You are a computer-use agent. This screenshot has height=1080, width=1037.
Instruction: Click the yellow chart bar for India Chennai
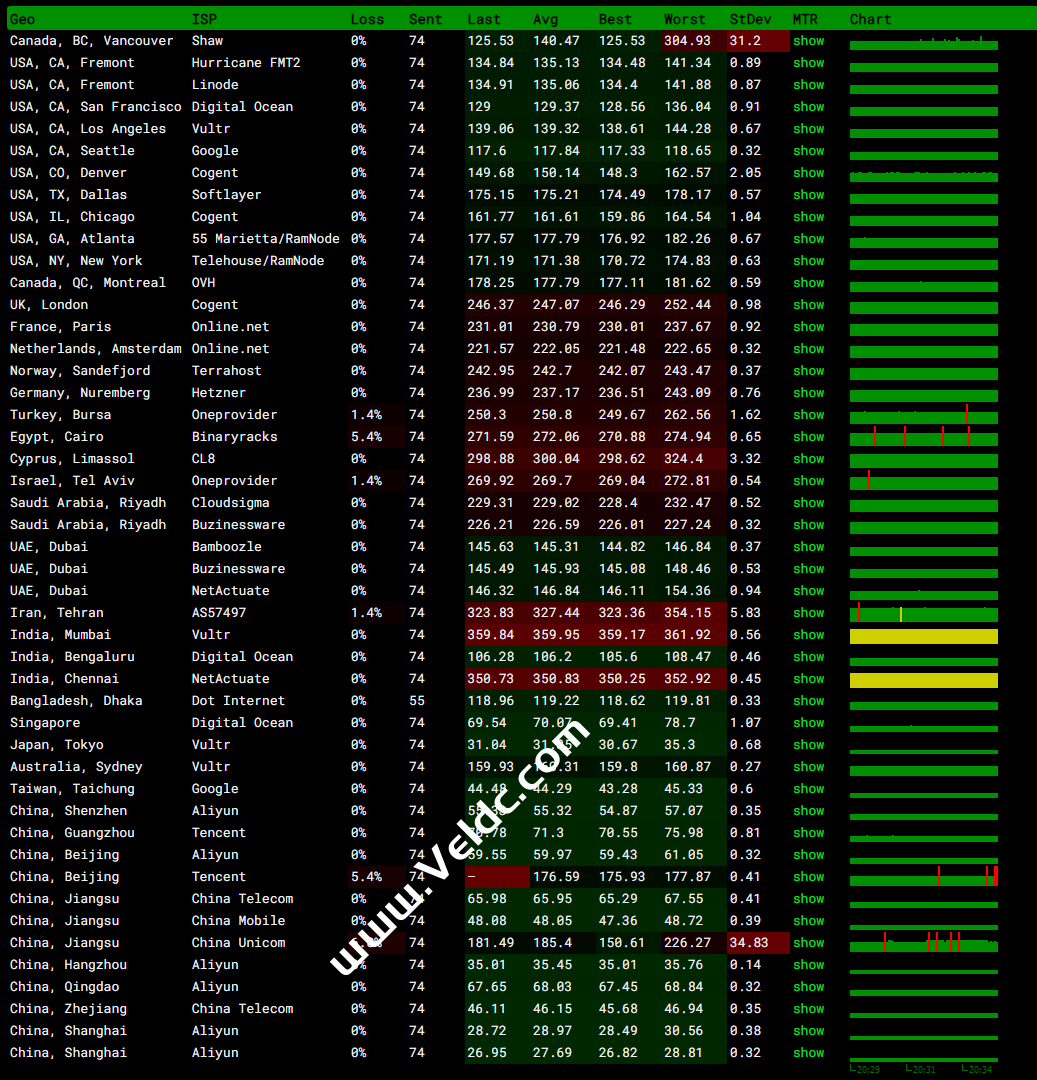click(x=923, y=680)
